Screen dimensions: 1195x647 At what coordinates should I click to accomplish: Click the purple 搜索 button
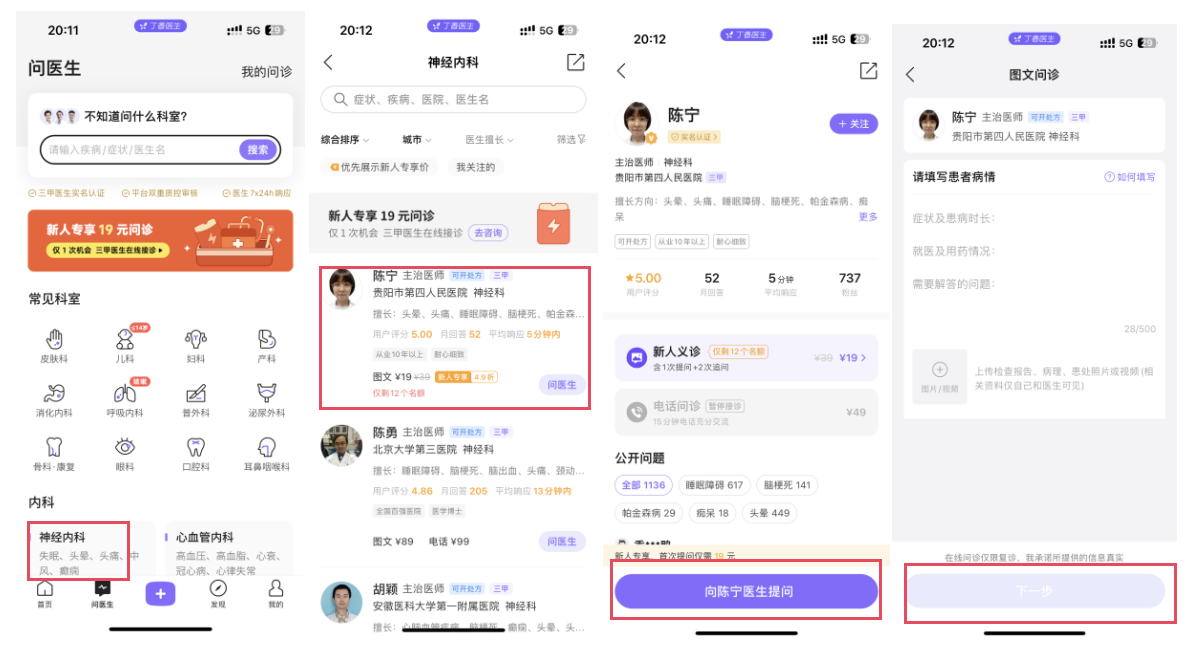point(258,149)
